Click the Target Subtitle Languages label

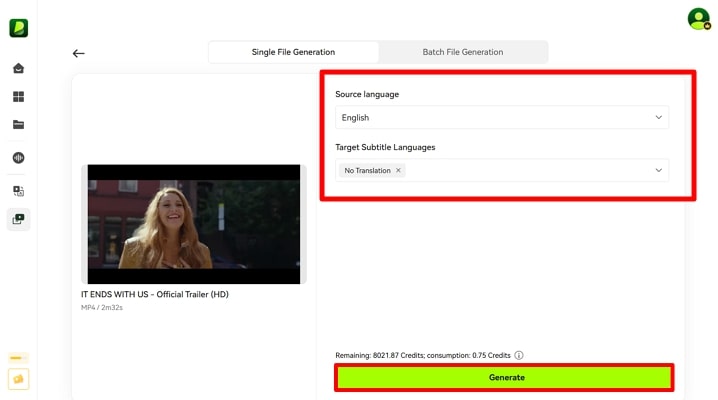point(385,147)
